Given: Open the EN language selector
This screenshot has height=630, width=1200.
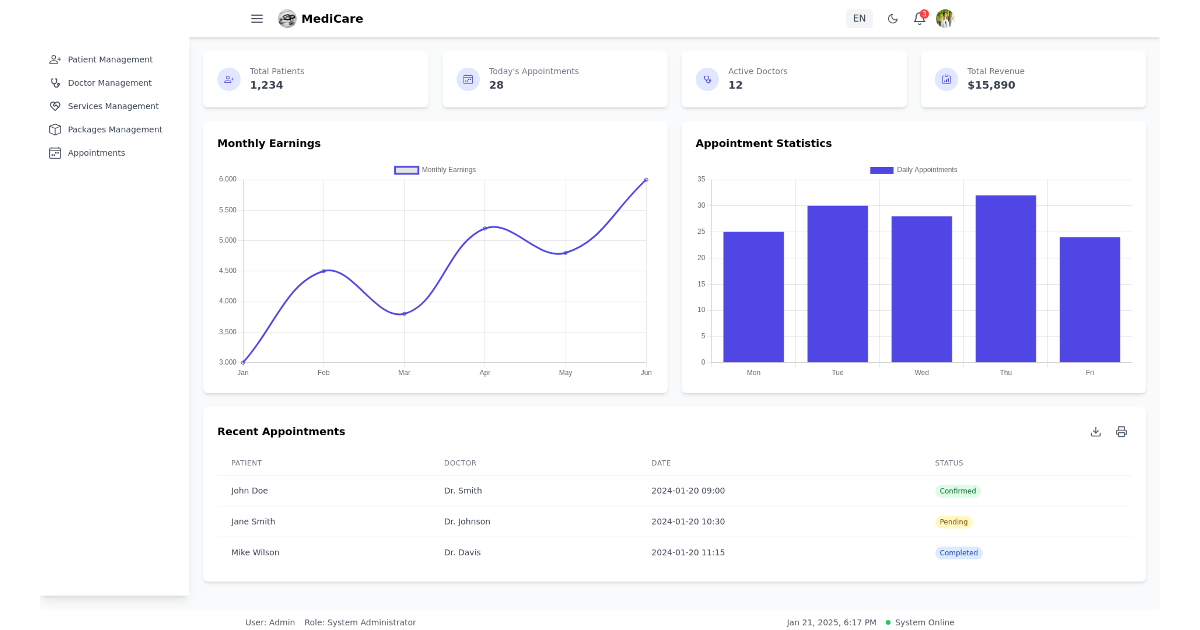Looking at the screenshot, I should [x=858, y=18].
